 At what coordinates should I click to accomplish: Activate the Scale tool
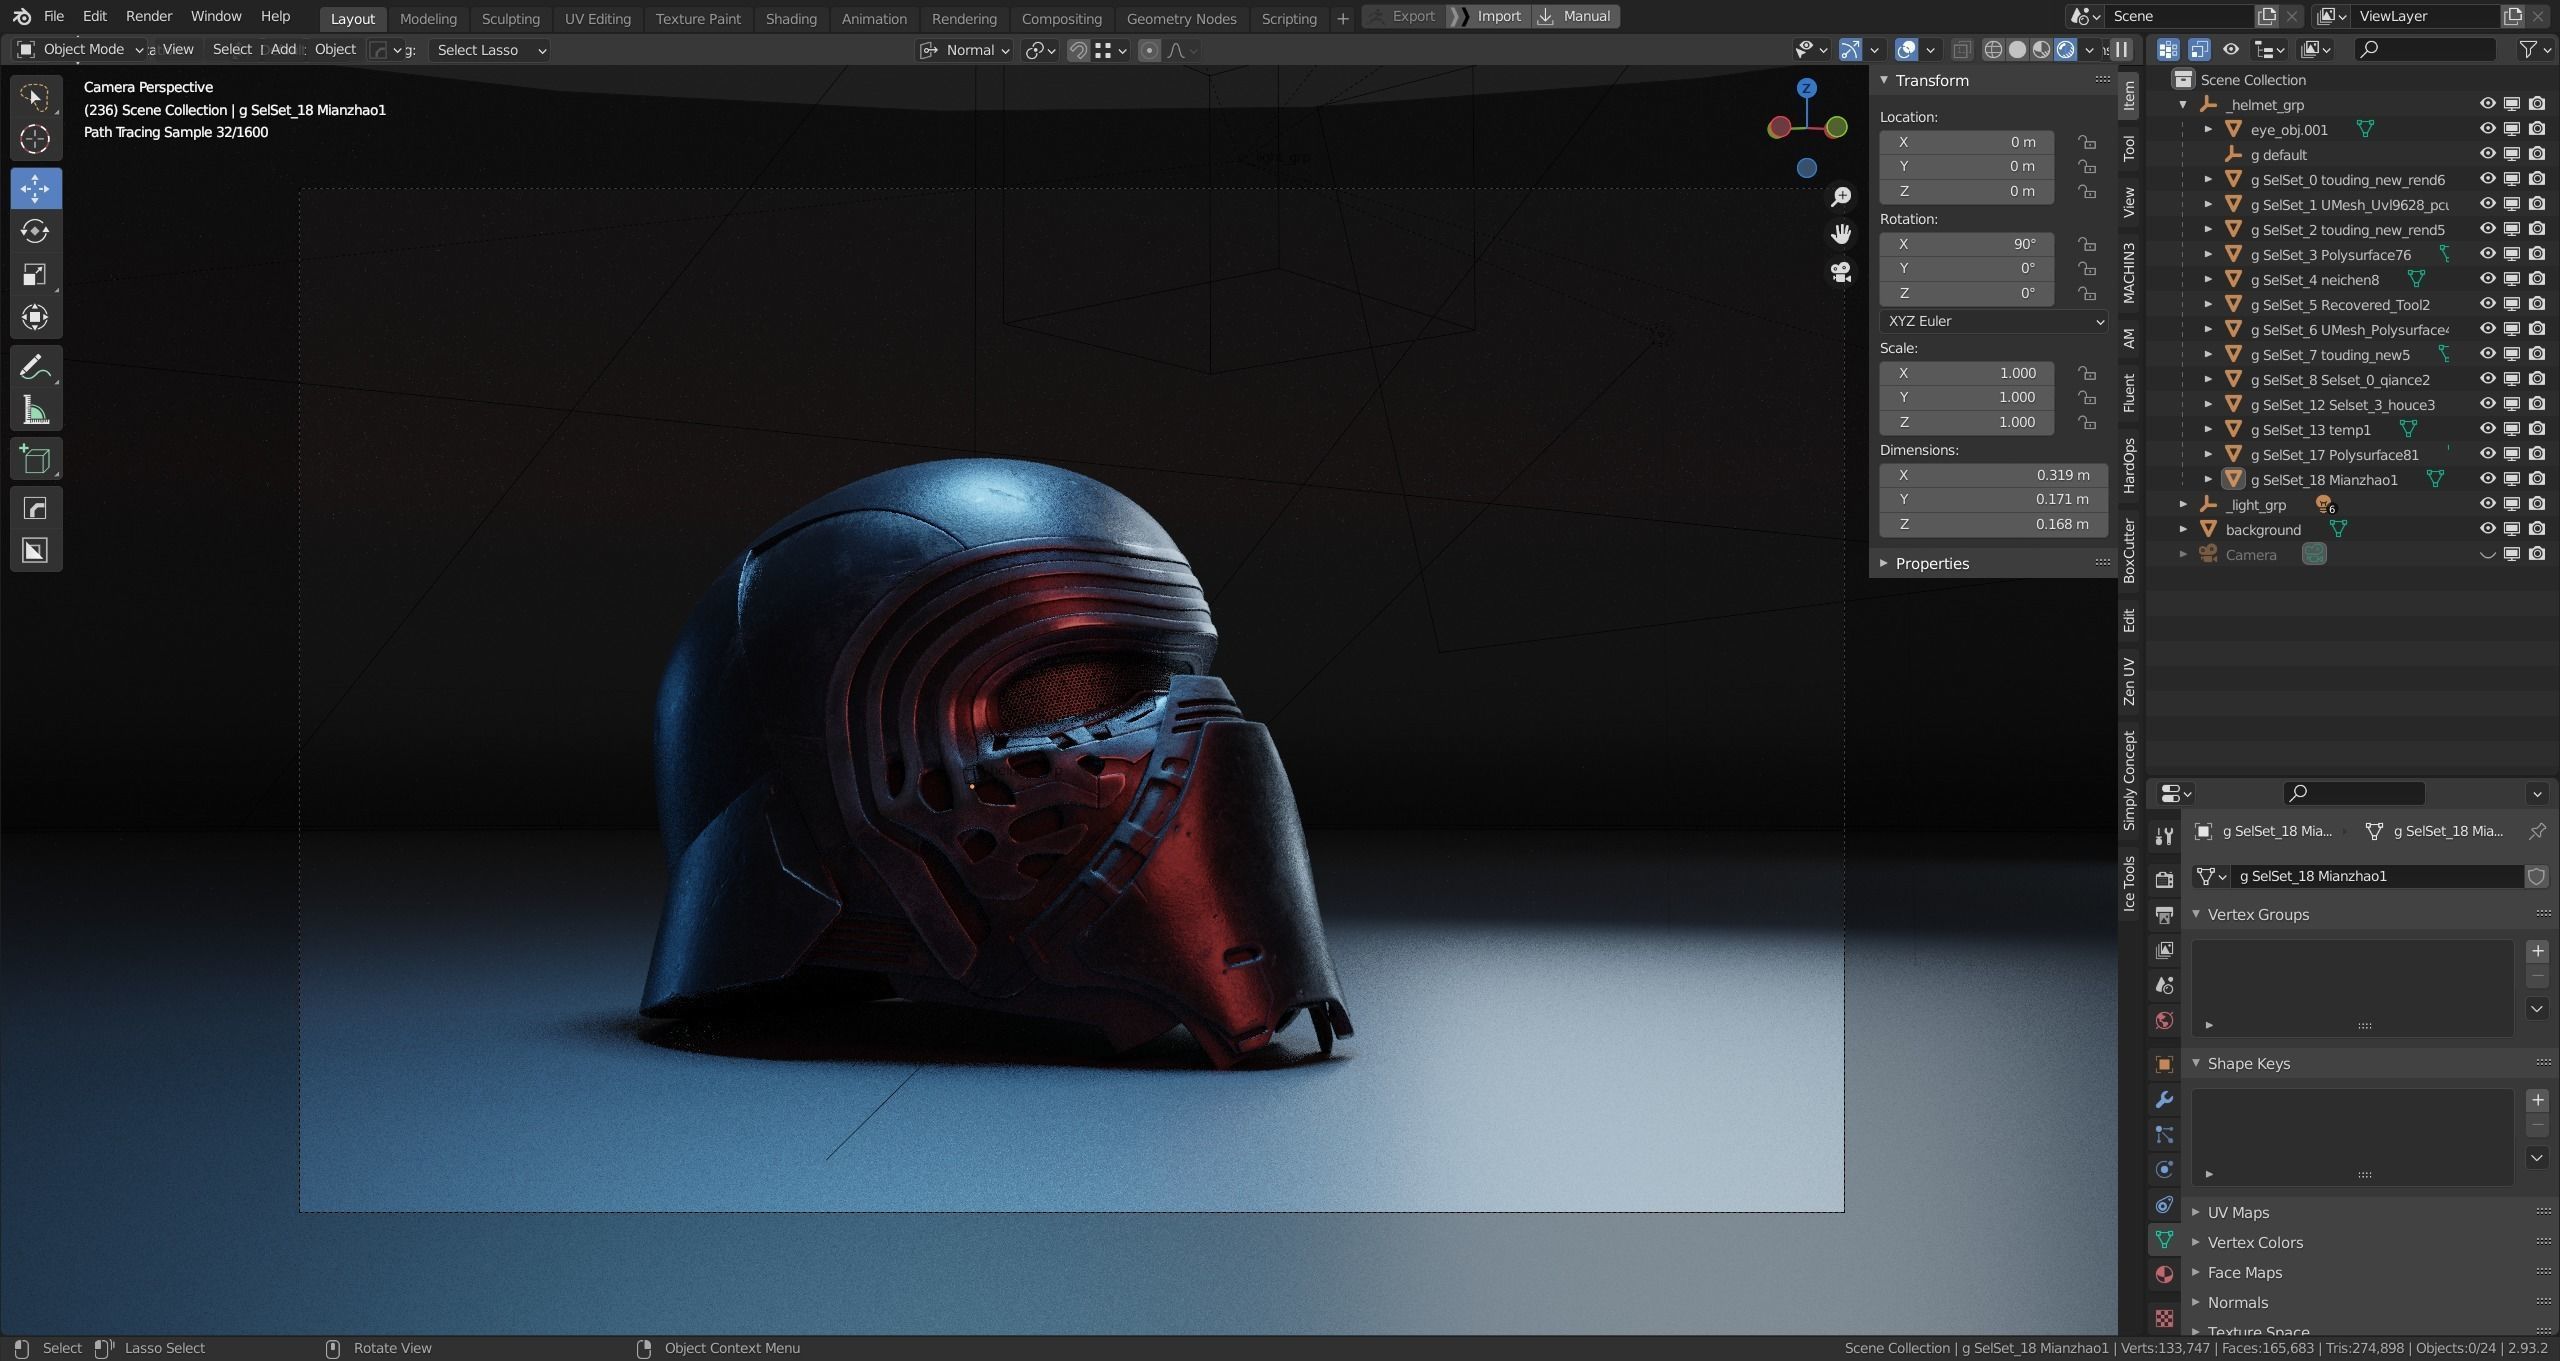pyautogui.click(x=35, y=274)
